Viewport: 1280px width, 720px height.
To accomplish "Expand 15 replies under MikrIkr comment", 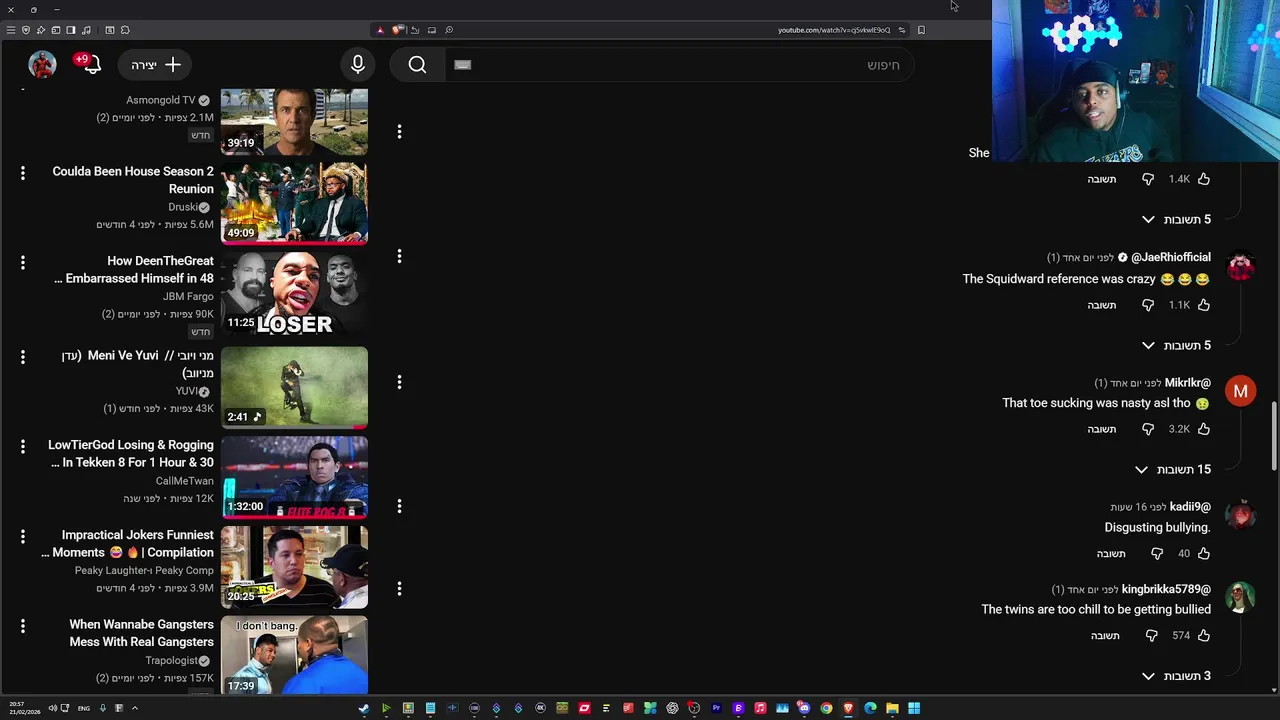I will click(1173, 469).
